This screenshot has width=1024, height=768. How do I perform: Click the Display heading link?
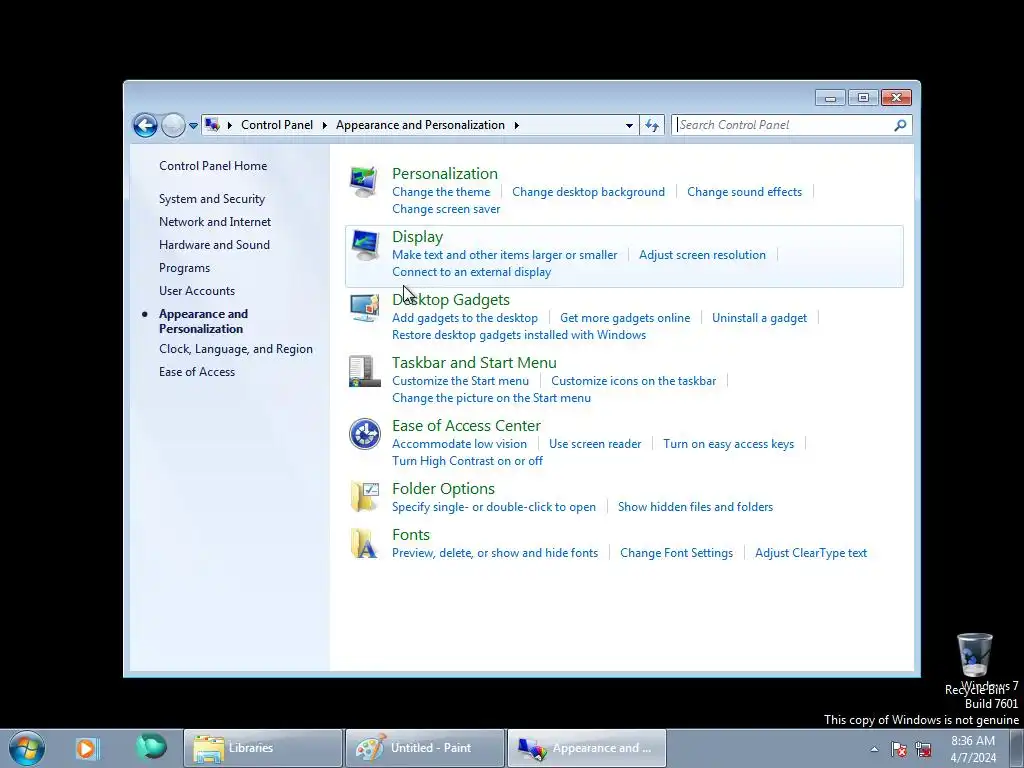click(x=417, y=236)
